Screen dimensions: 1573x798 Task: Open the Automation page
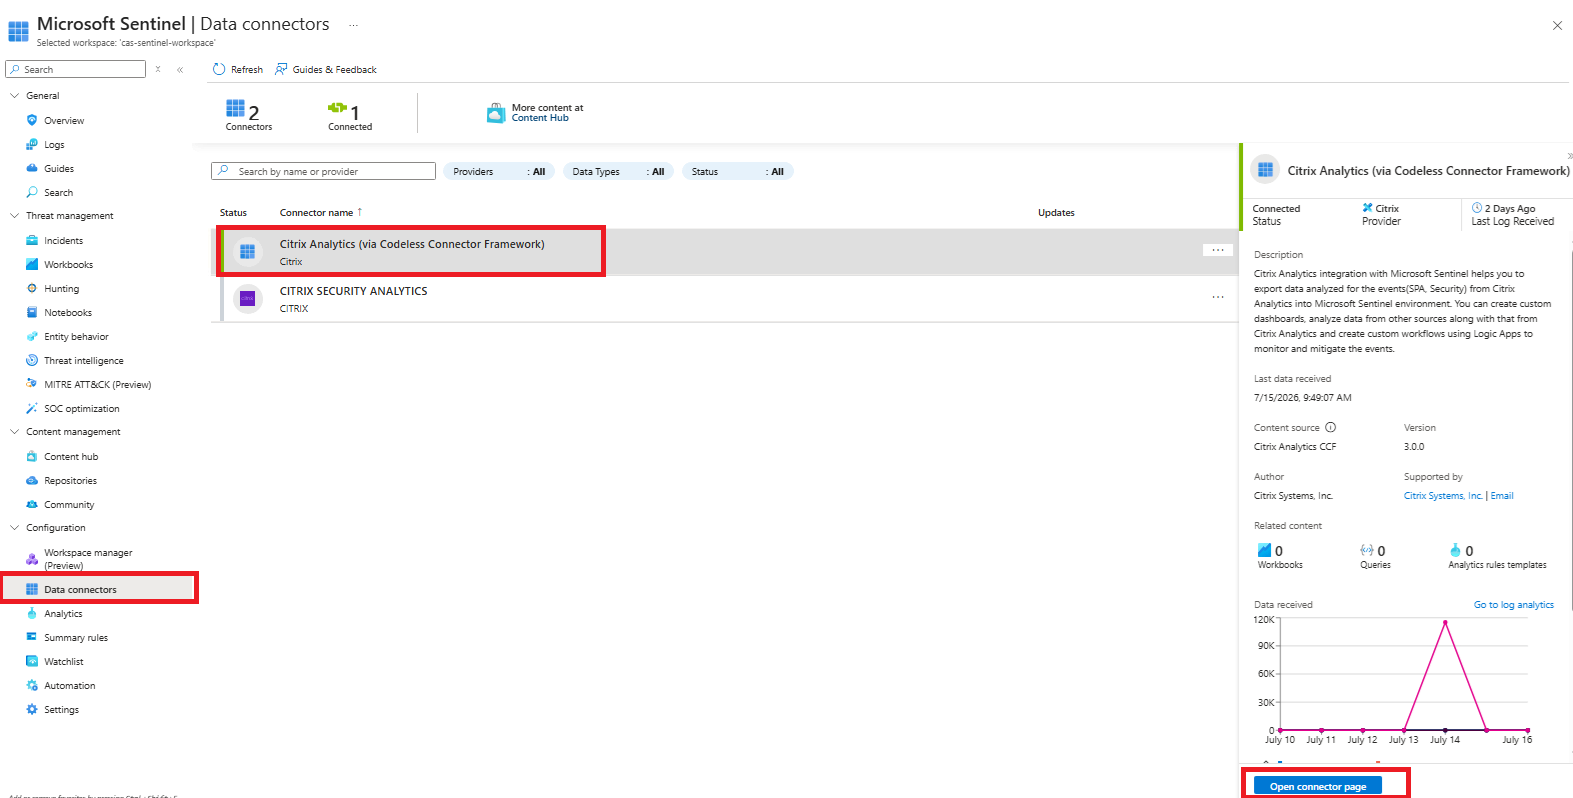(69, 686)
